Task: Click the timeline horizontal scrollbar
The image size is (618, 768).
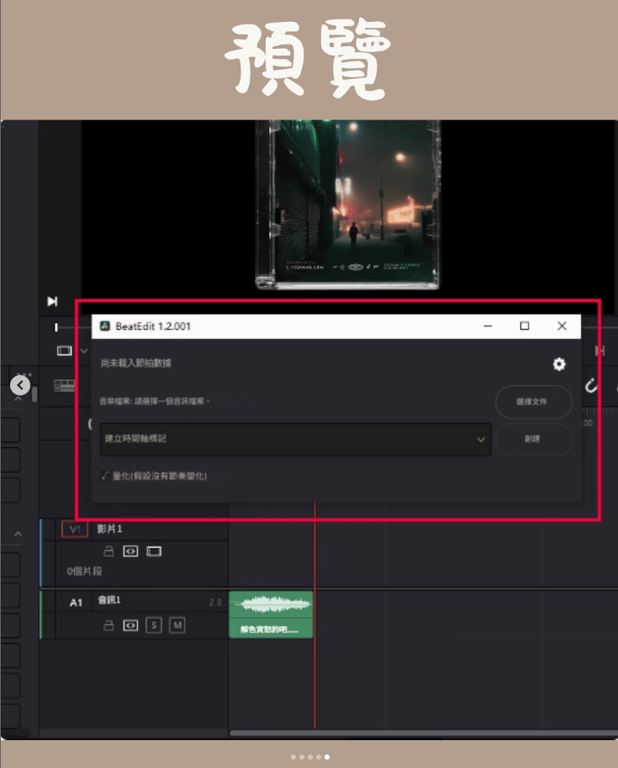Action: [424, 733]
